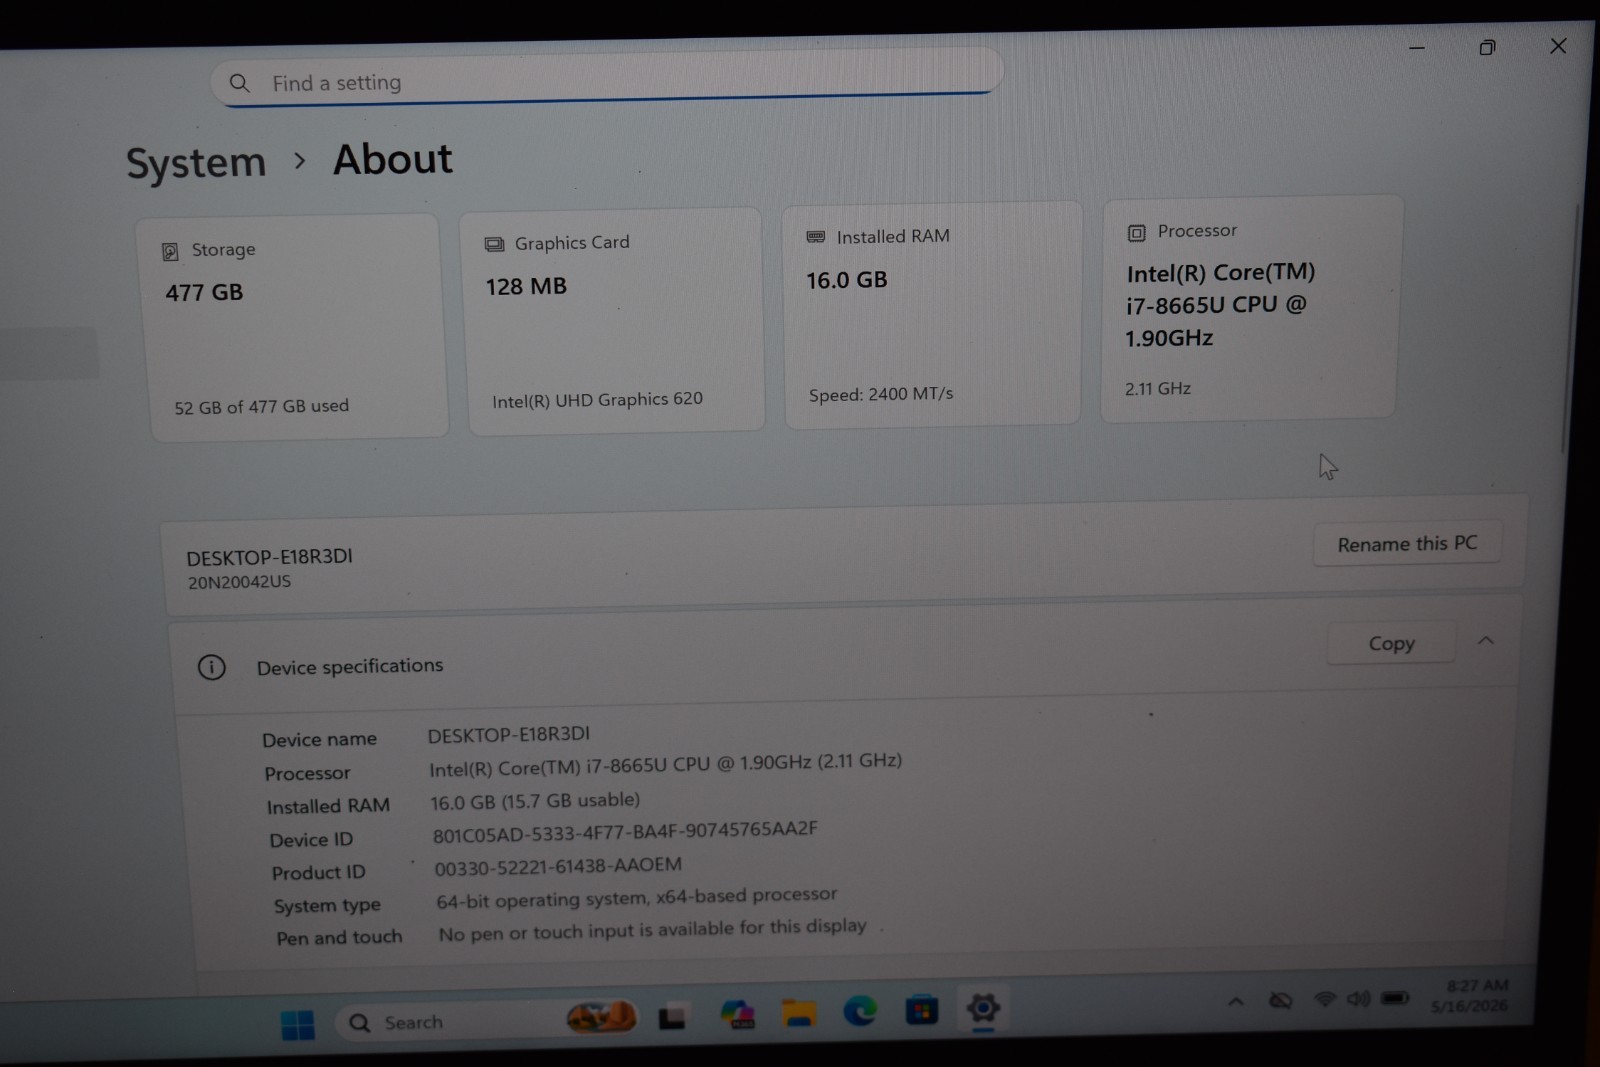Image resolution: width=1600 pixels, height=1067 pixels.
Task: Click the model number 20N20042US
Action: pos(240,582)
